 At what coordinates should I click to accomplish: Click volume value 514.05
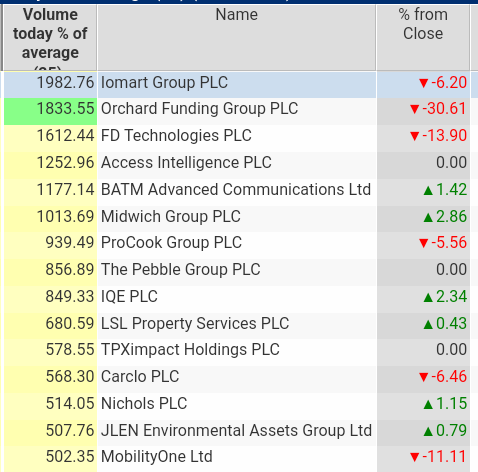70,403
